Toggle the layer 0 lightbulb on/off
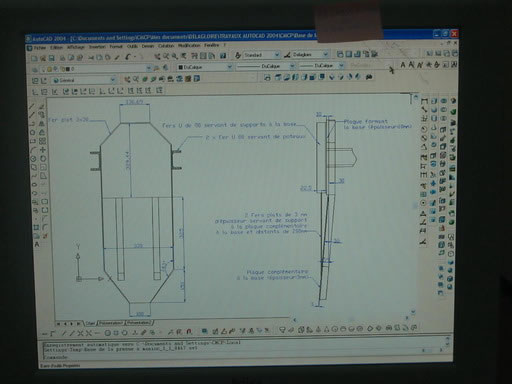This screenshot has height=384, width=512. (43, 69)
